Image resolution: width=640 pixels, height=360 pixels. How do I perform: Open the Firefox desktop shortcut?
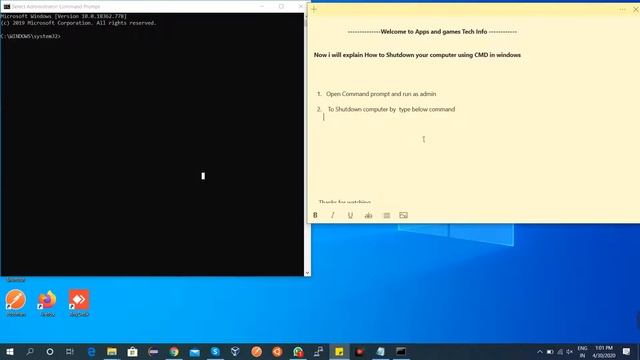tap(47, 303)
